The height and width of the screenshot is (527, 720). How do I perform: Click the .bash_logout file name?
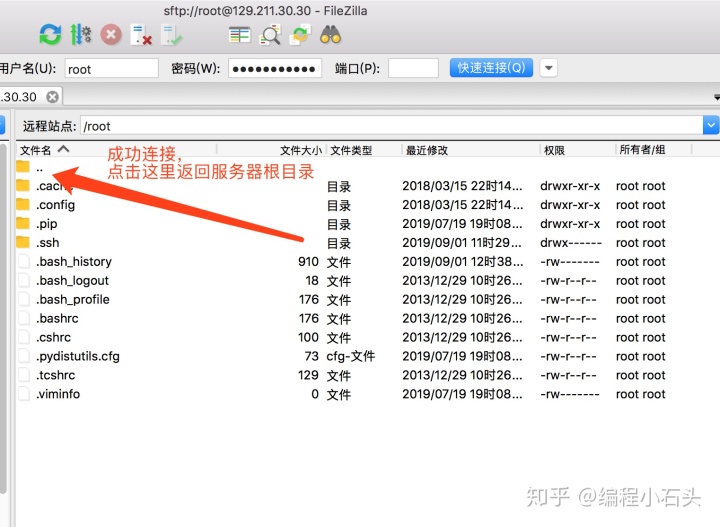coord(73,280)
